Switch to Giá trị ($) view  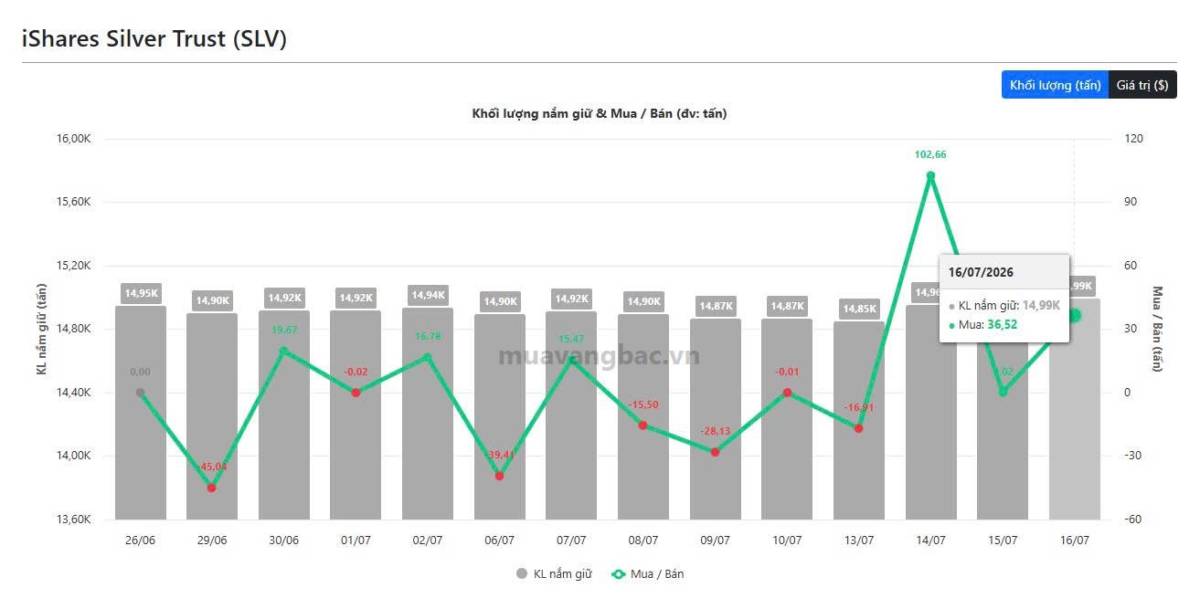1143,85
